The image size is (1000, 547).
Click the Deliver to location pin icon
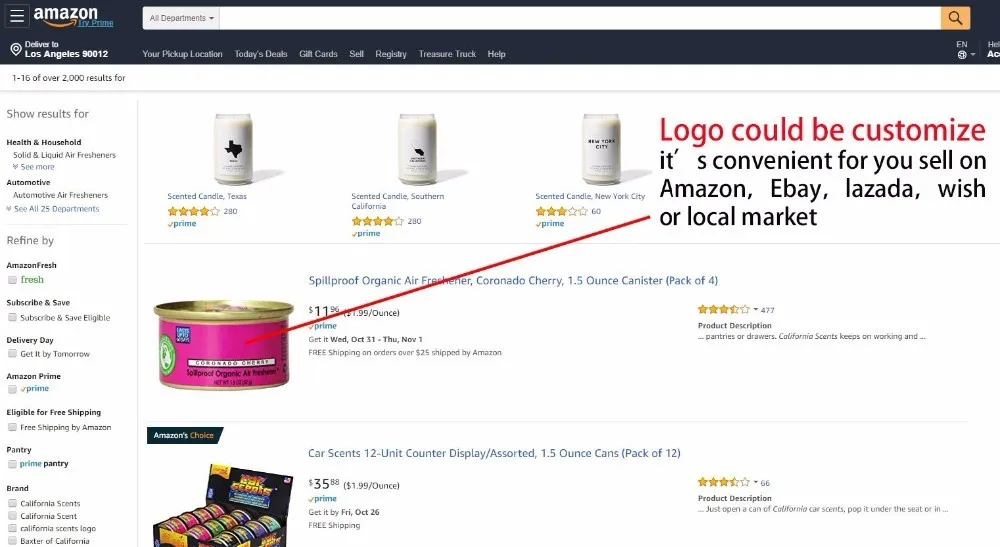[16, 49]
